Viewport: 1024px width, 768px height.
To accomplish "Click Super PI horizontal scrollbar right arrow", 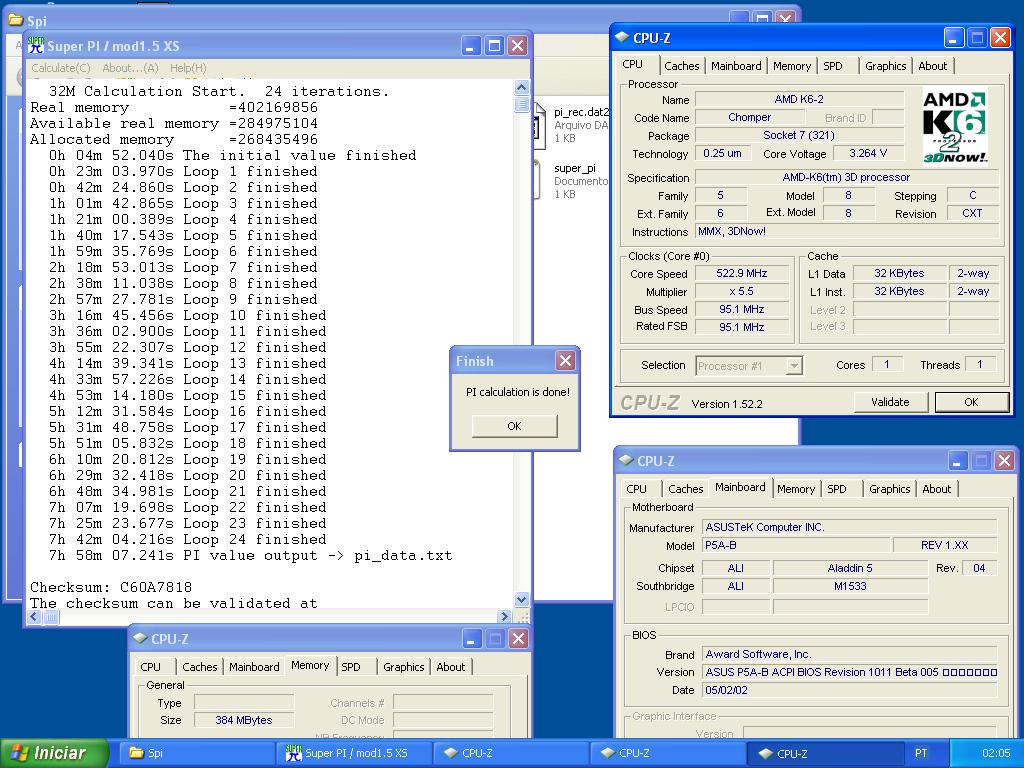I will 503,616.
